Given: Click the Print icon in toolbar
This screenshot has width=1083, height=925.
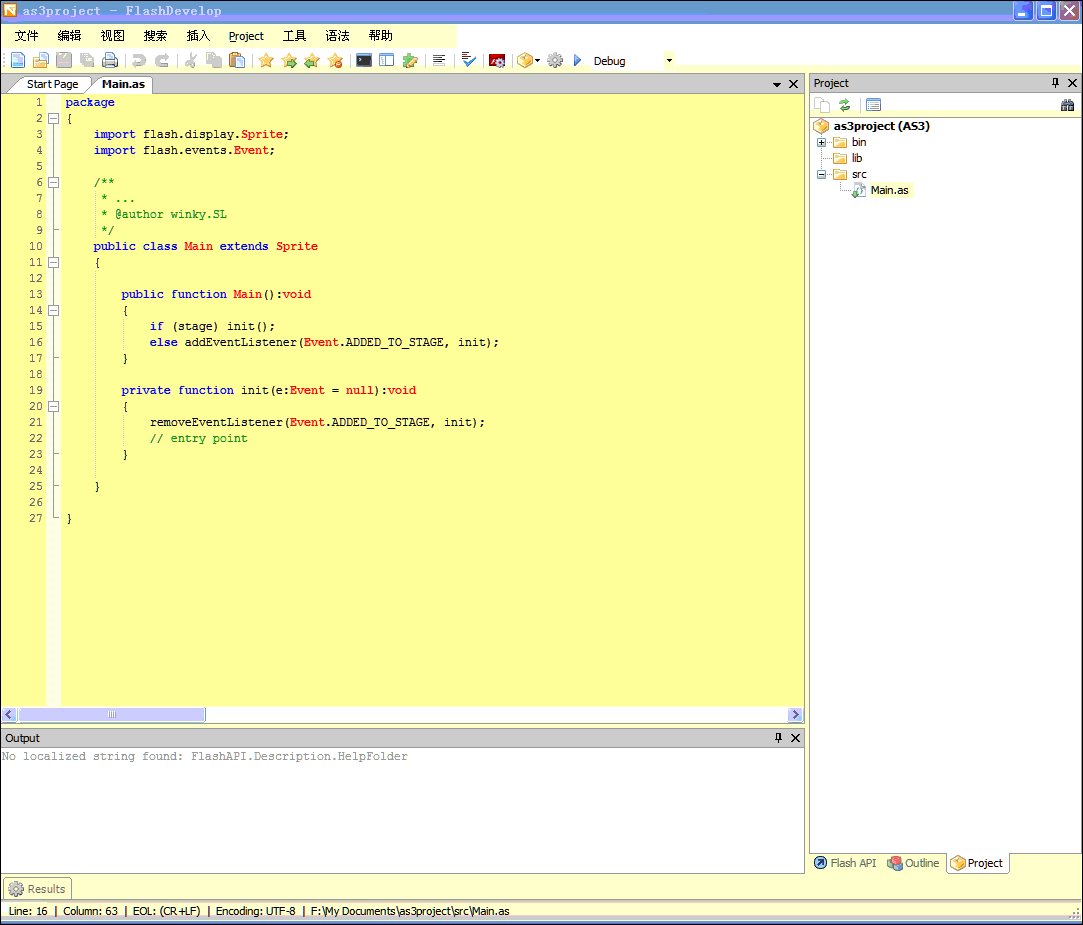Looking at the screenshot, I should click(x=110, y=61).
